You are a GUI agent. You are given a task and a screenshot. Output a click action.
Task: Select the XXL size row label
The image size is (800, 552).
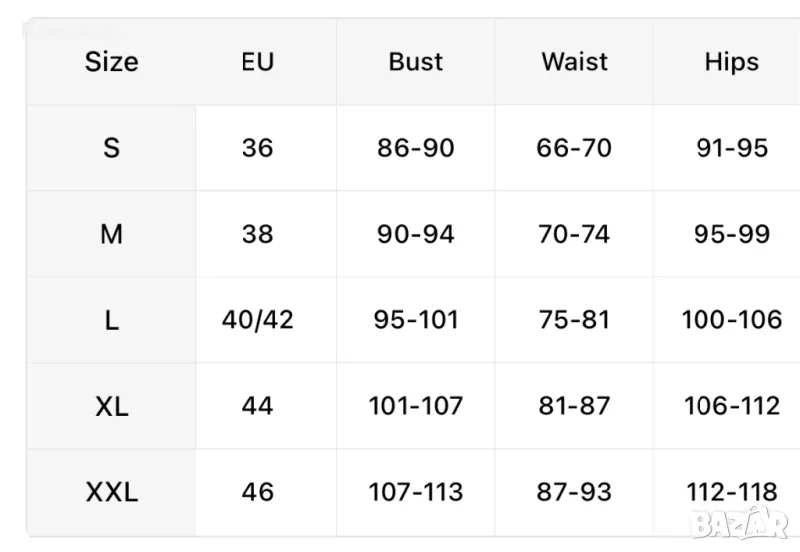(x=111, y=492)
